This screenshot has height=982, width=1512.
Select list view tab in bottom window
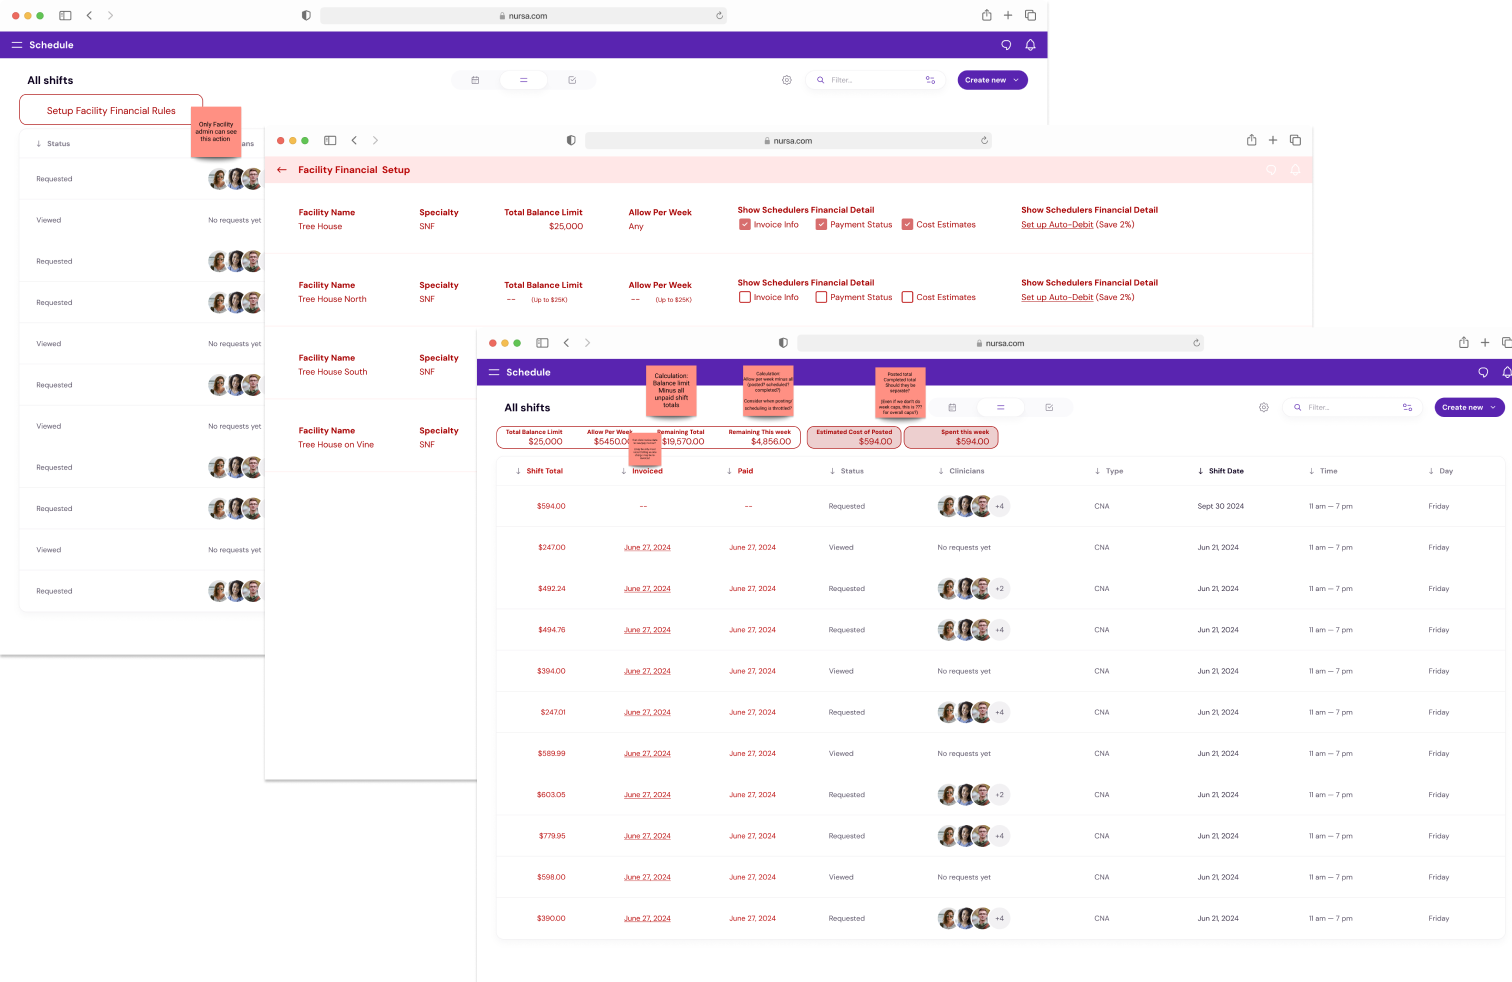point(1000,407)
